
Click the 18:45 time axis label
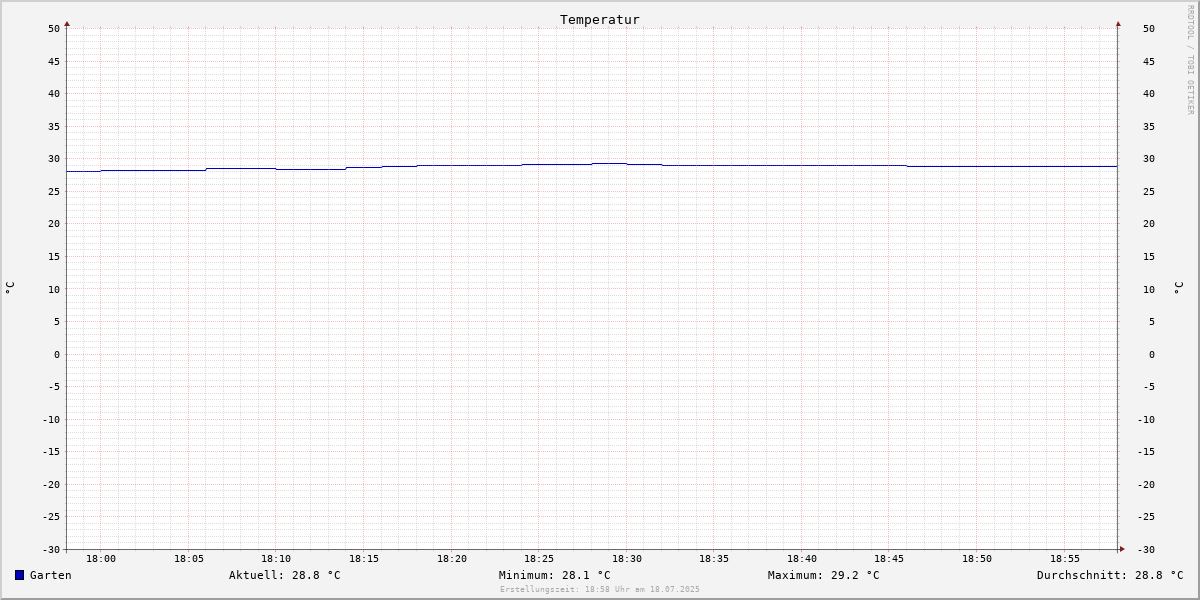pyautogui.click(x=890, y=559)
